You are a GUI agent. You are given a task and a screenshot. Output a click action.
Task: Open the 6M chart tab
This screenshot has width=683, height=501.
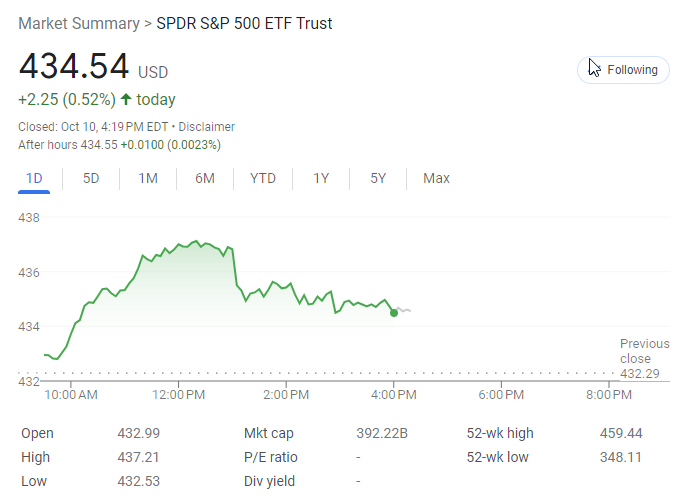pos(205,178)
